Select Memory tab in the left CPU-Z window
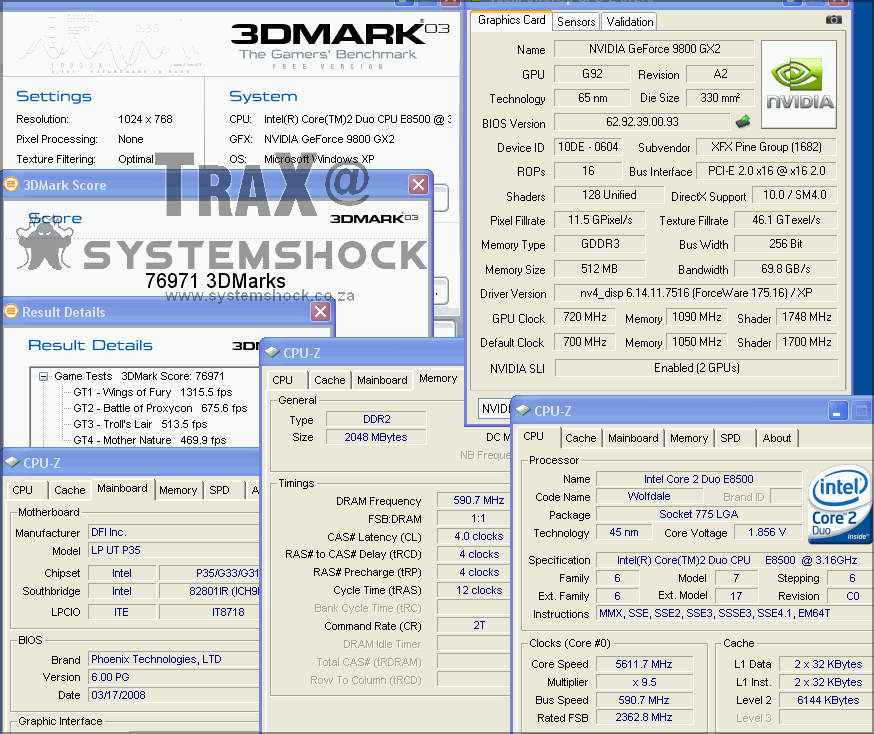874x734 pixels. (178, 490)
